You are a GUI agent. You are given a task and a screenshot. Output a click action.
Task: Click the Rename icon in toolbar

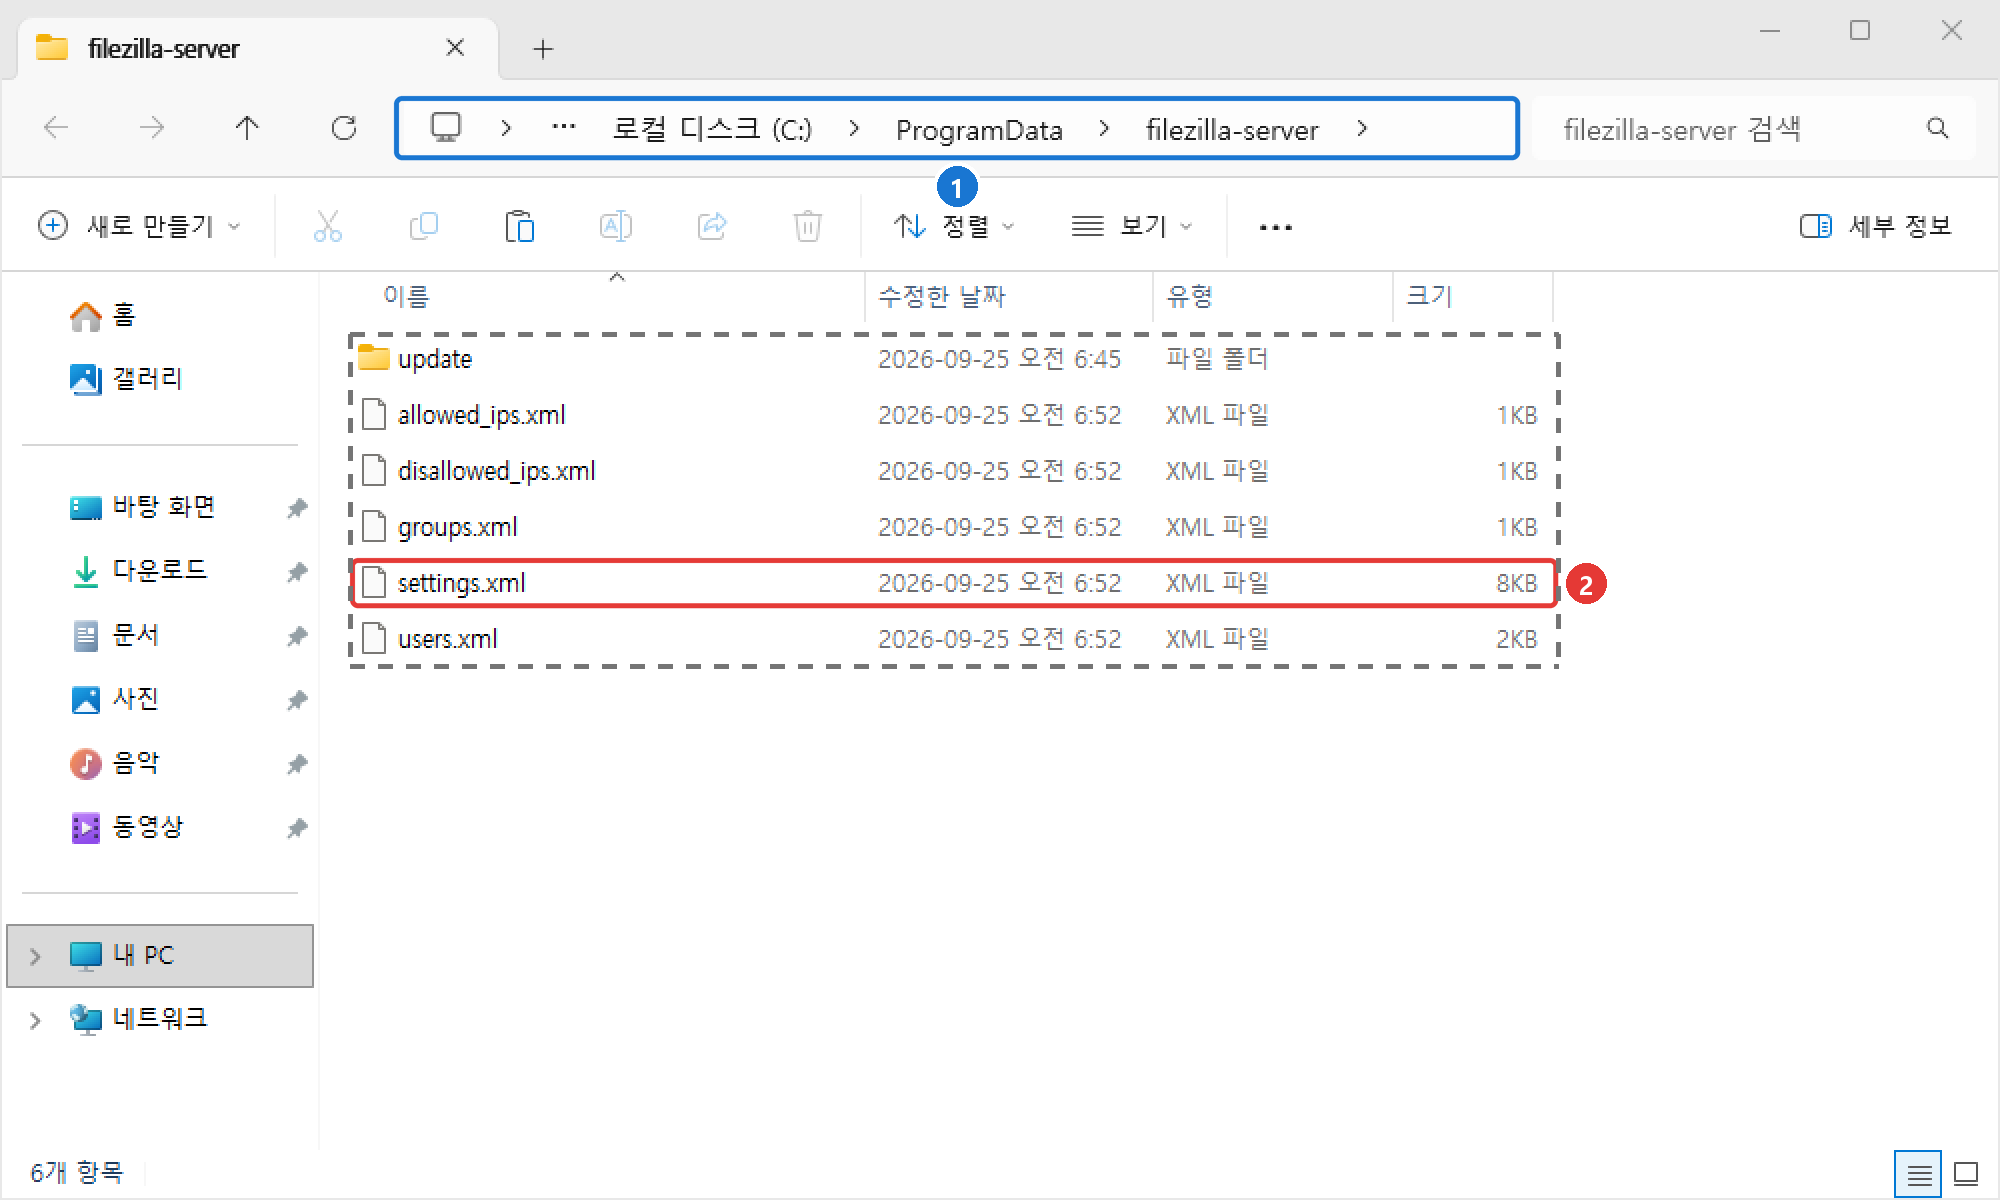pos(615,227)
